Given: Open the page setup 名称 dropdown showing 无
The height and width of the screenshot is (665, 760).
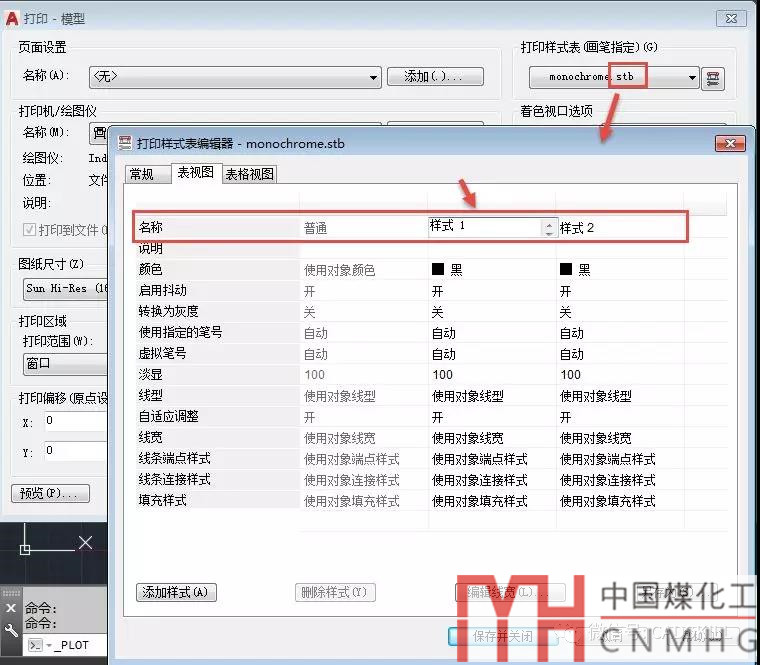Looking at the screenshot, I should 235,77.
